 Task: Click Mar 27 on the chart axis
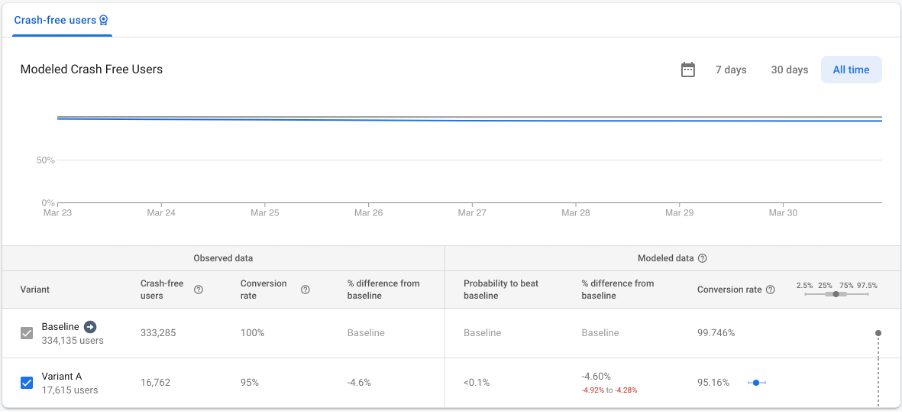coord(472,212)
